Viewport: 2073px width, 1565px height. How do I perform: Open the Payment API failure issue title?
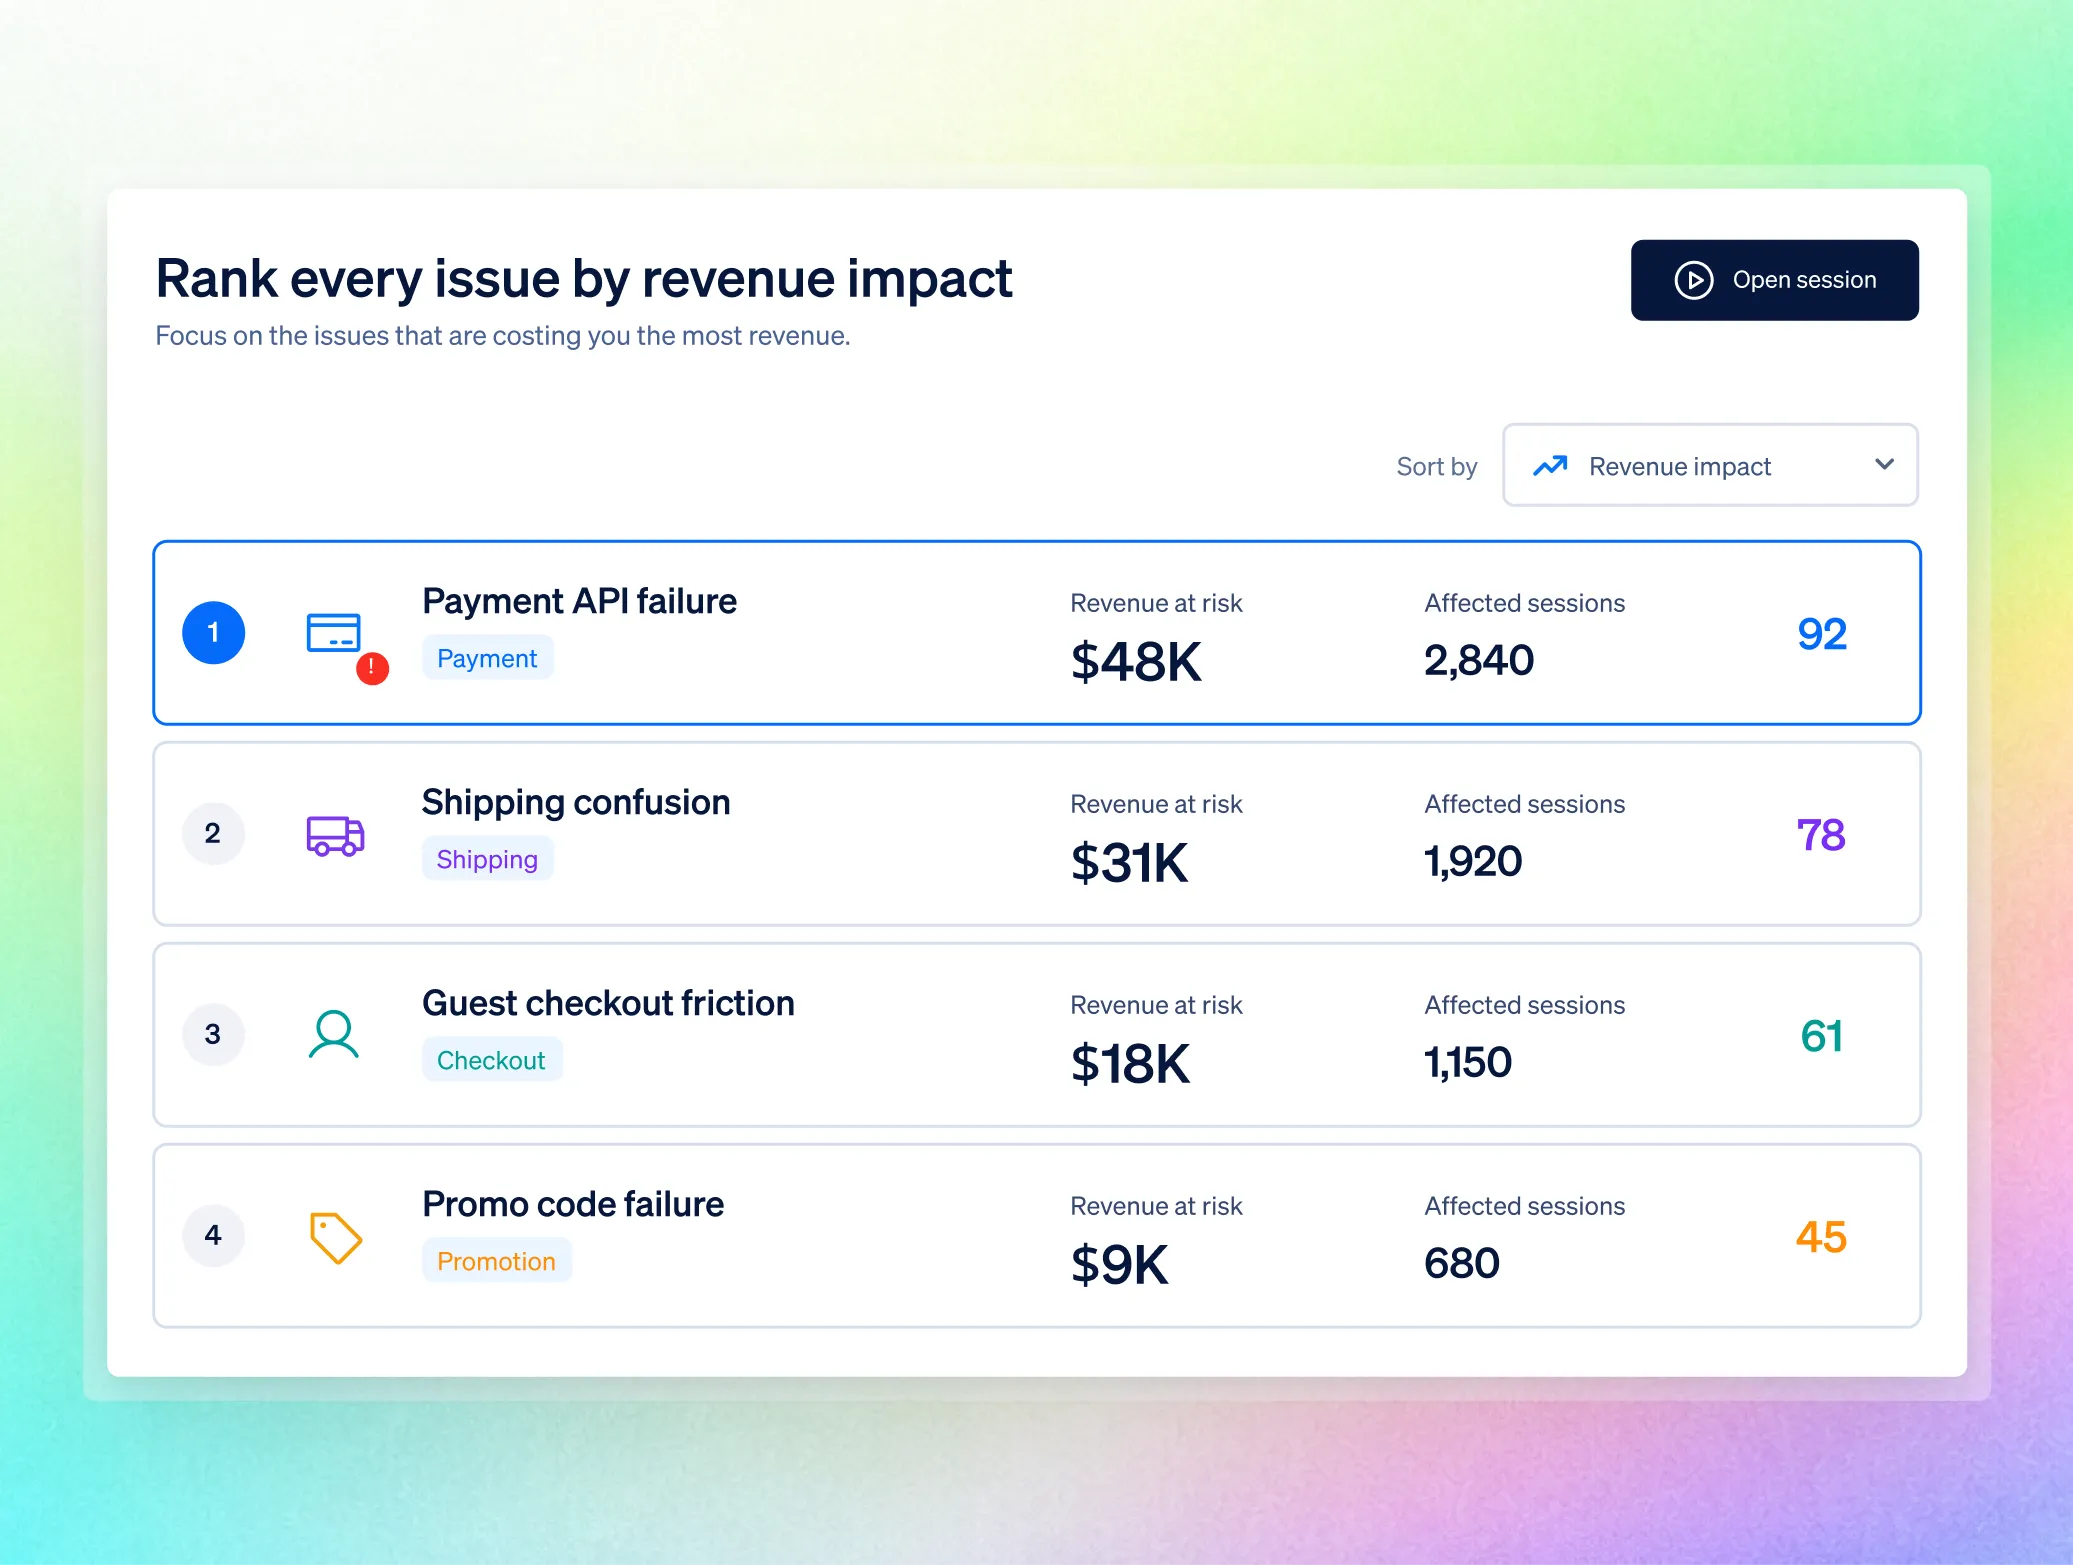click(x=579, y=601)
